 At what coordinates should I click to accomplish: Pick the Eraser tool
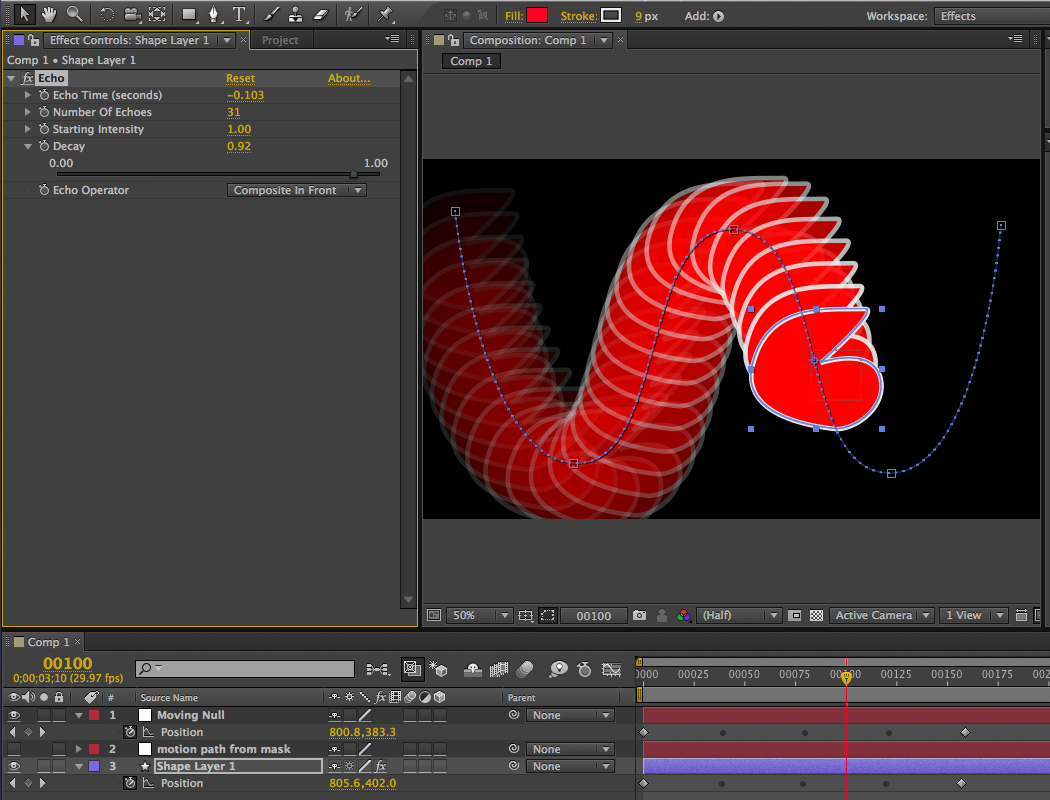(320, 15)
